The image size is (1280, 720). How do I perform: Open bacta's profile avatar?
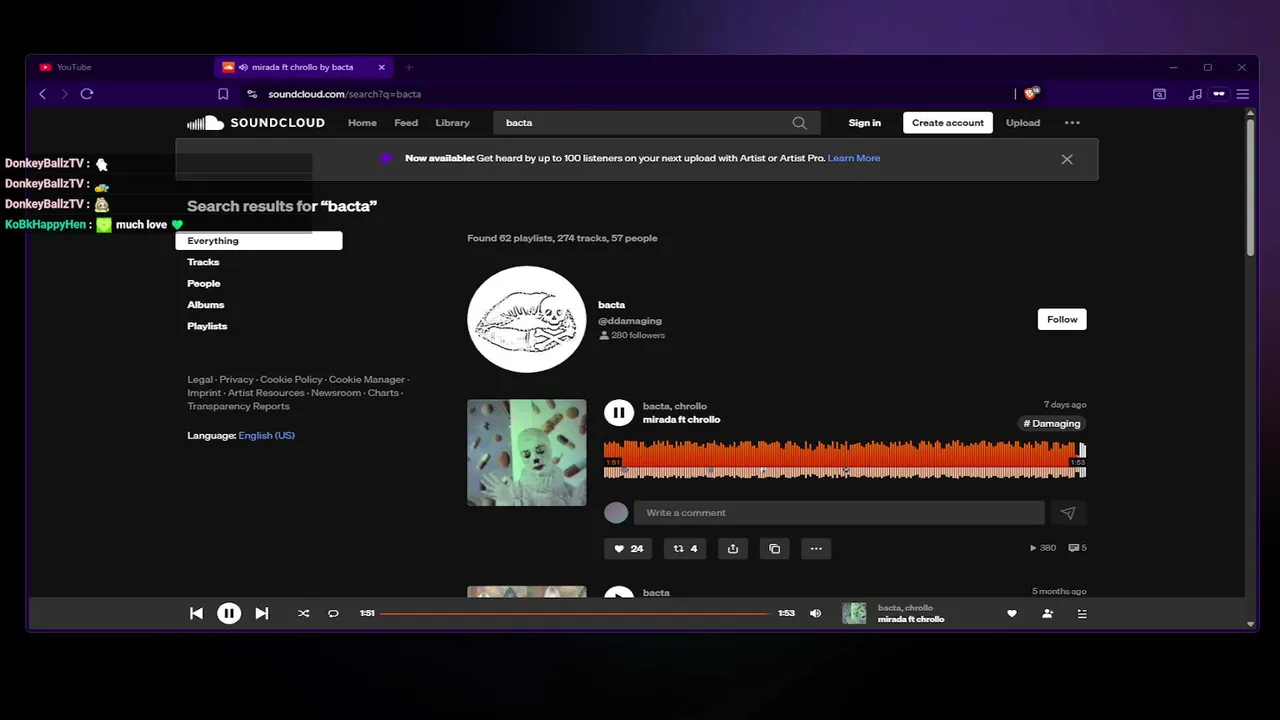coord(527,319)
